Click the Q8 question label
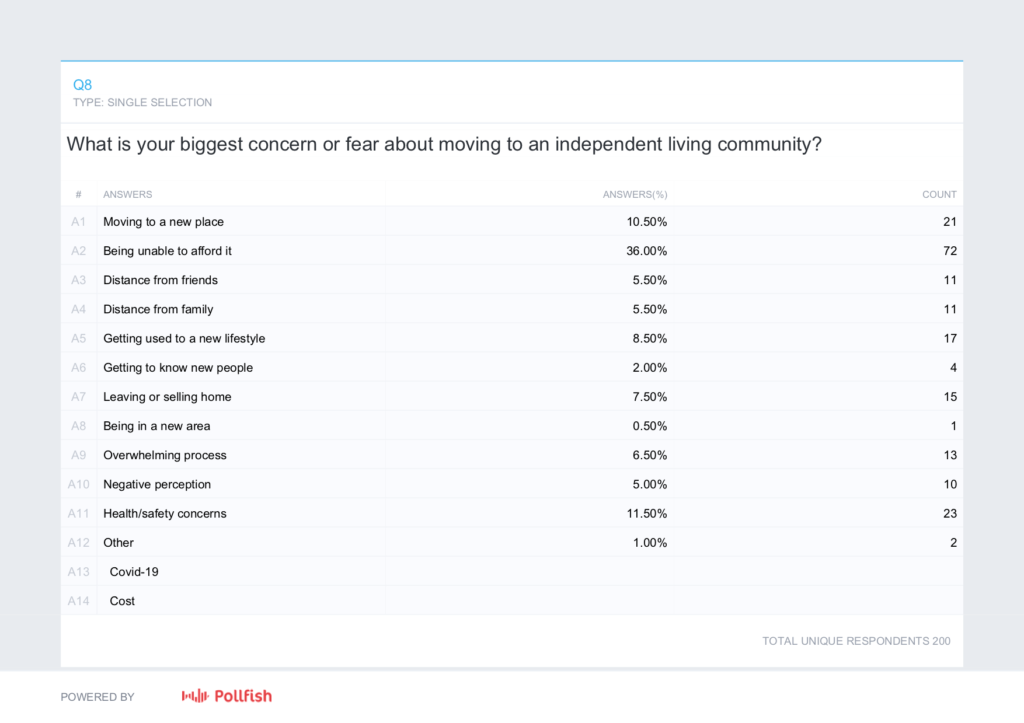This screenshot has width=1024, height=723. (83, 85)
